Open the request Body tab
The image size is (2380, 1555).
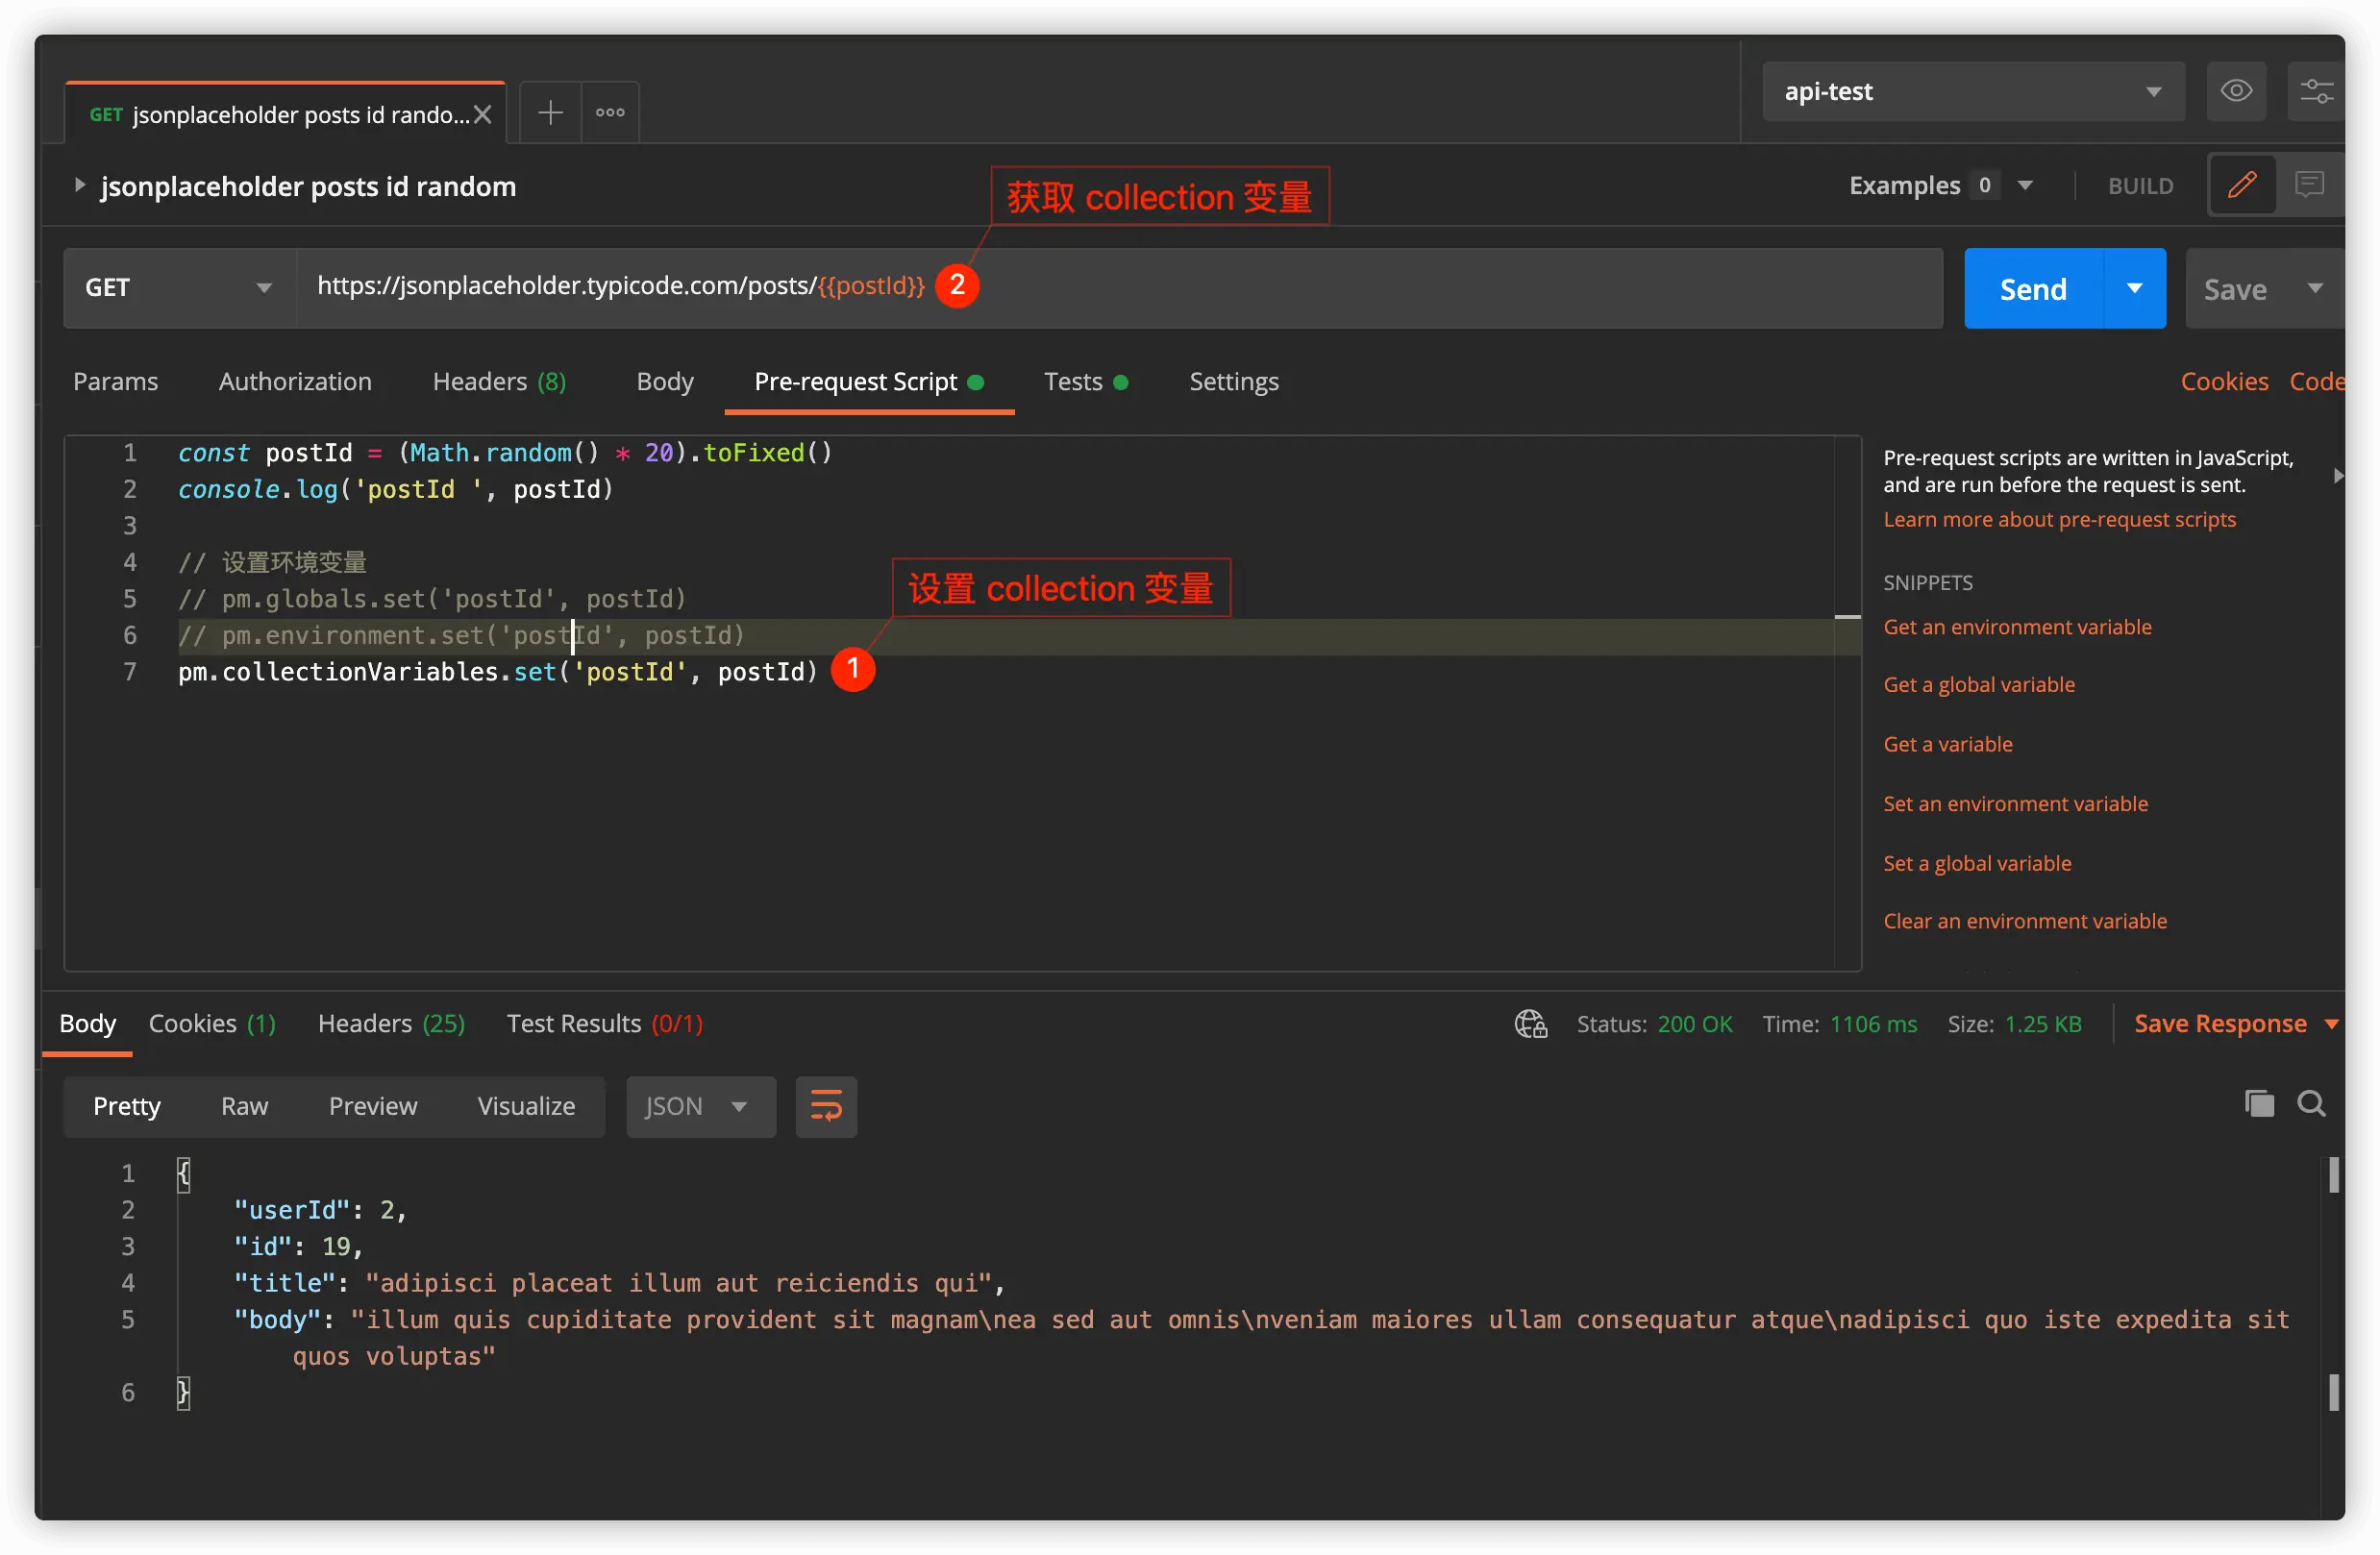665,381
